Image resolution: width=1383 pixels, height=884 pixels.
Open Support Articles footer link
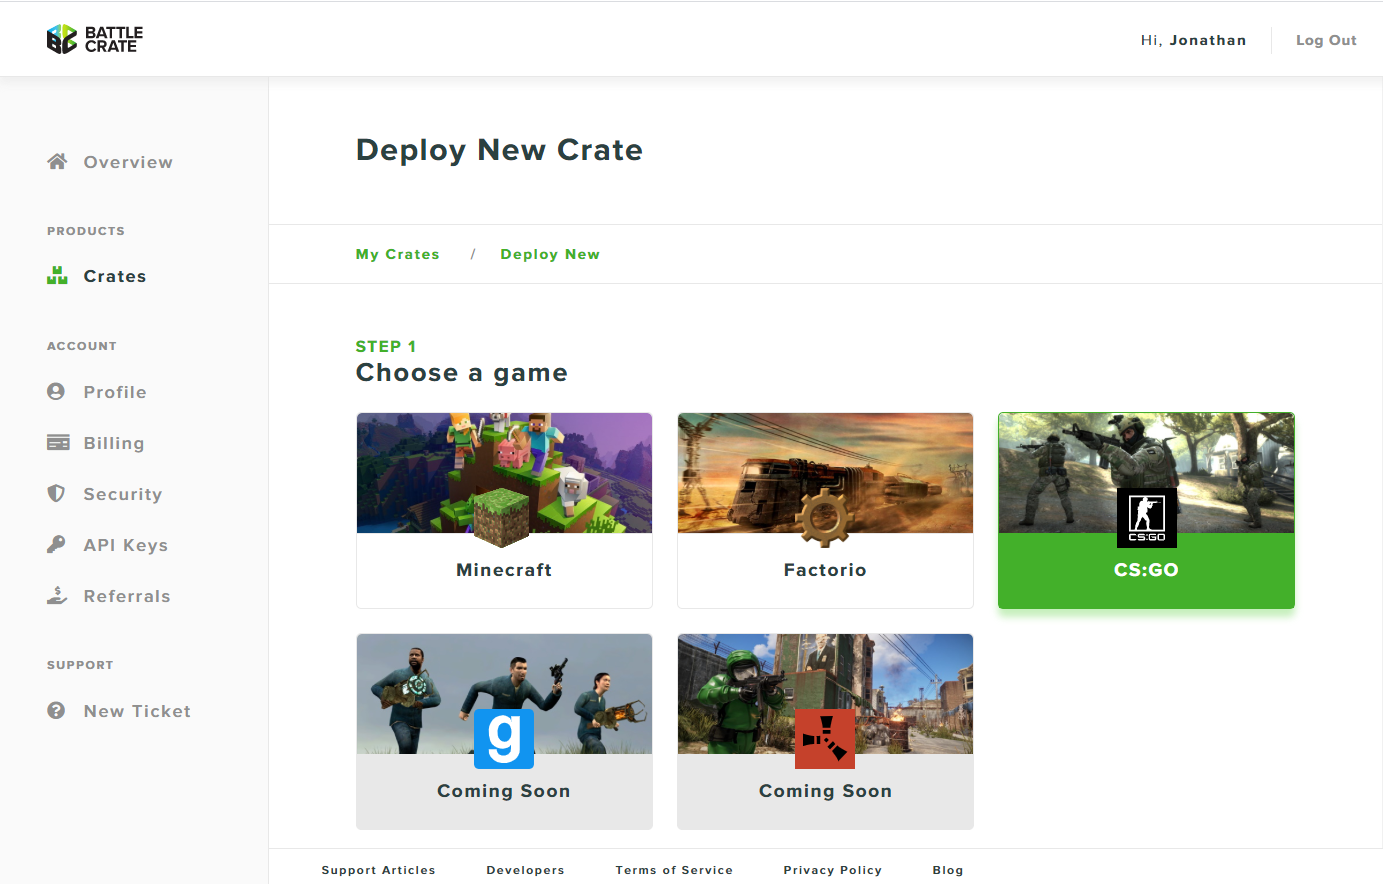[x=379, y=870]
